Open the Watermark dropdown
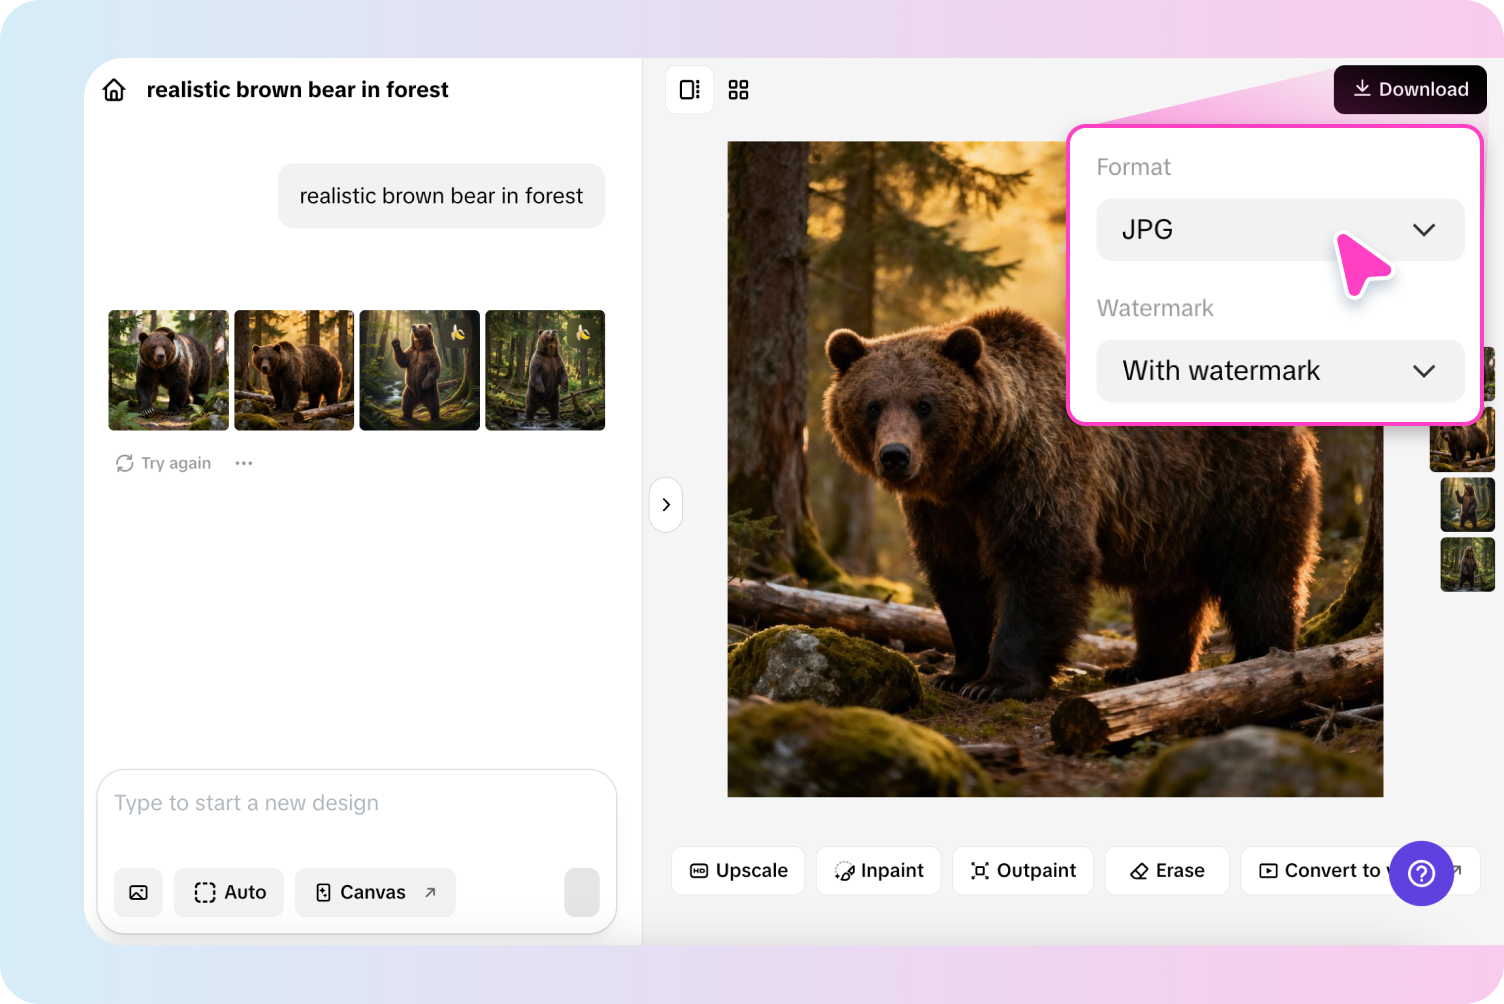The image size is (1504, 1004). click(1280, 370)
